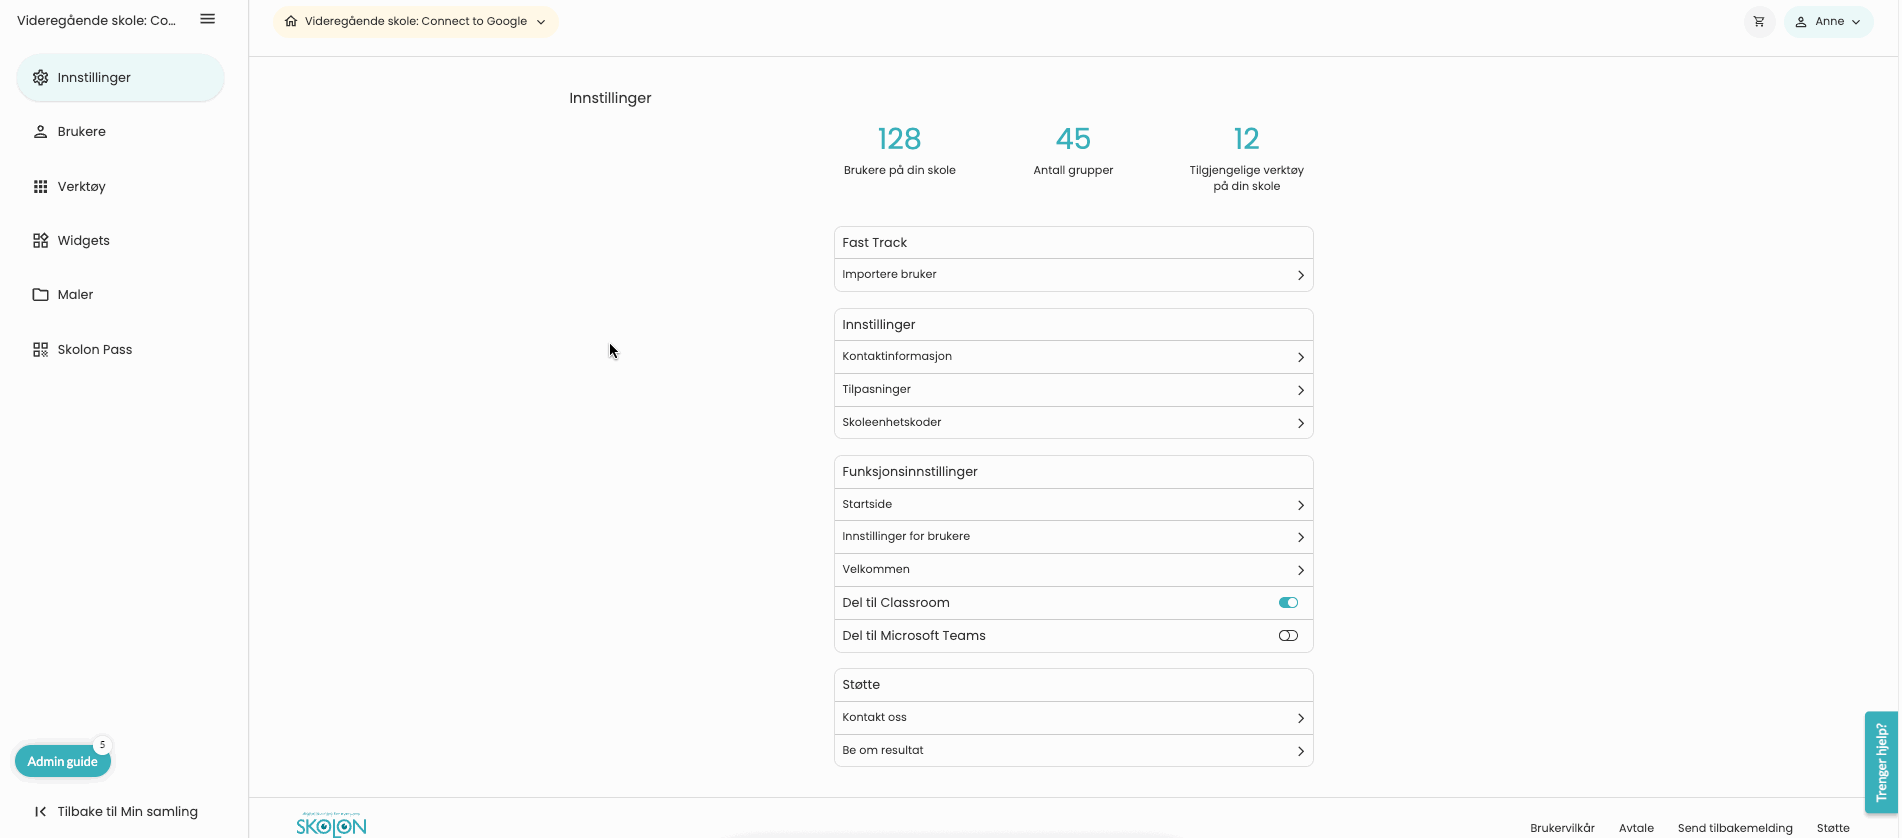The height and width of the screenshot is (838, 1902).
Task: Click the Skolon logo in footer
Action: 331,824
